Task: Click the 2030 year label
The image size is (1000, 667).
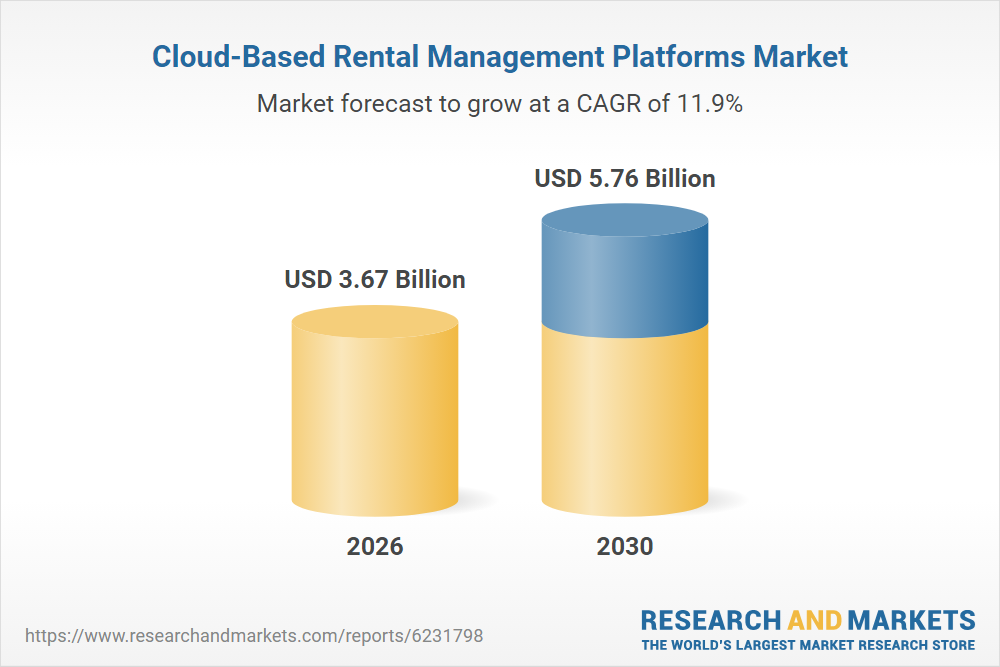Action: (x=625, y=546)
